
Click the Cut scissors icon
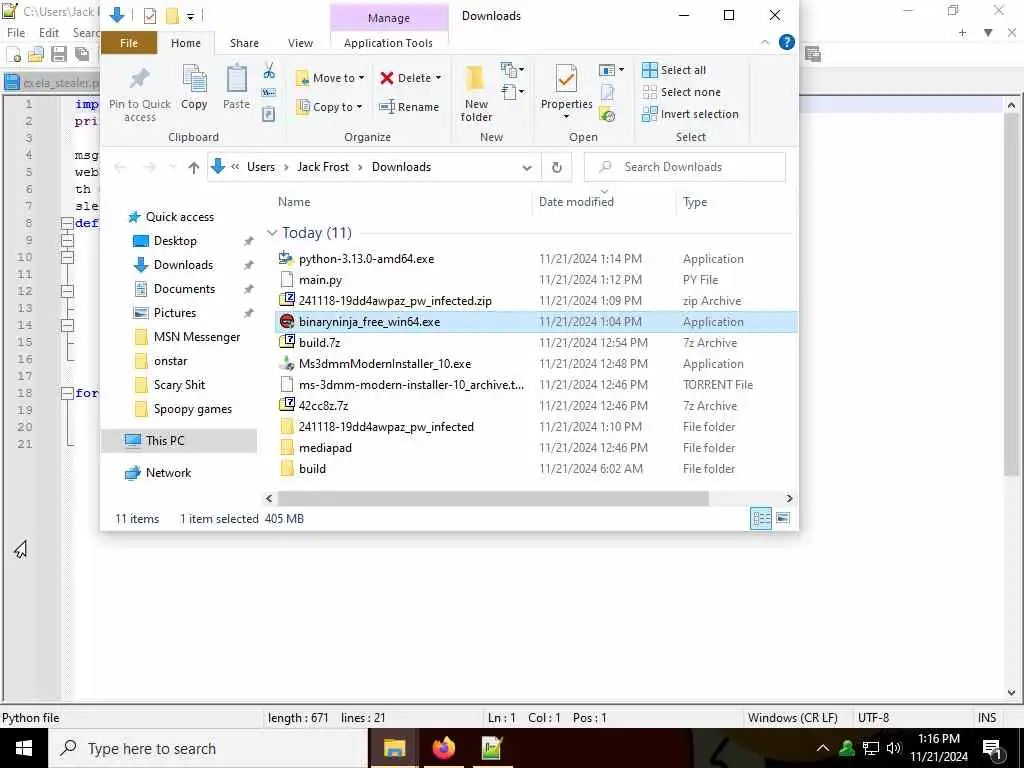268,71
